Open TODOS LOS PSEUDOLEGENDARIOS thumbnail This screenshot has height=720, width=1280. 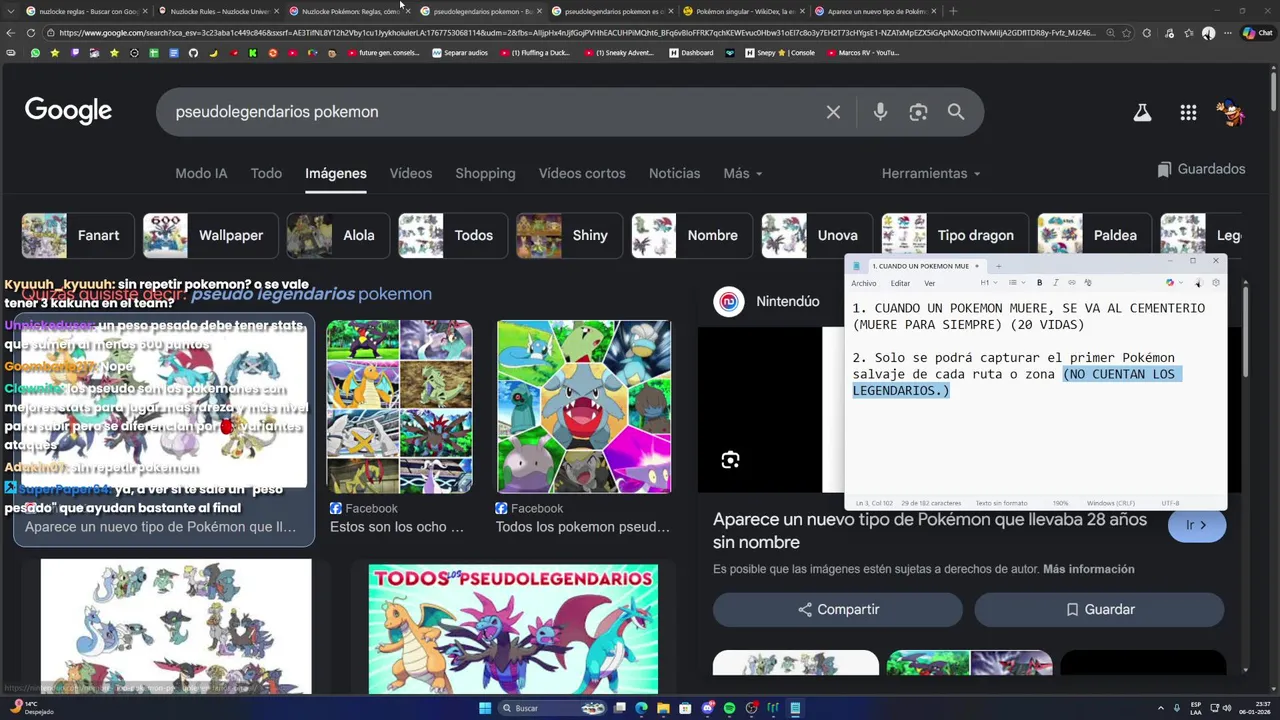point(513,629)
